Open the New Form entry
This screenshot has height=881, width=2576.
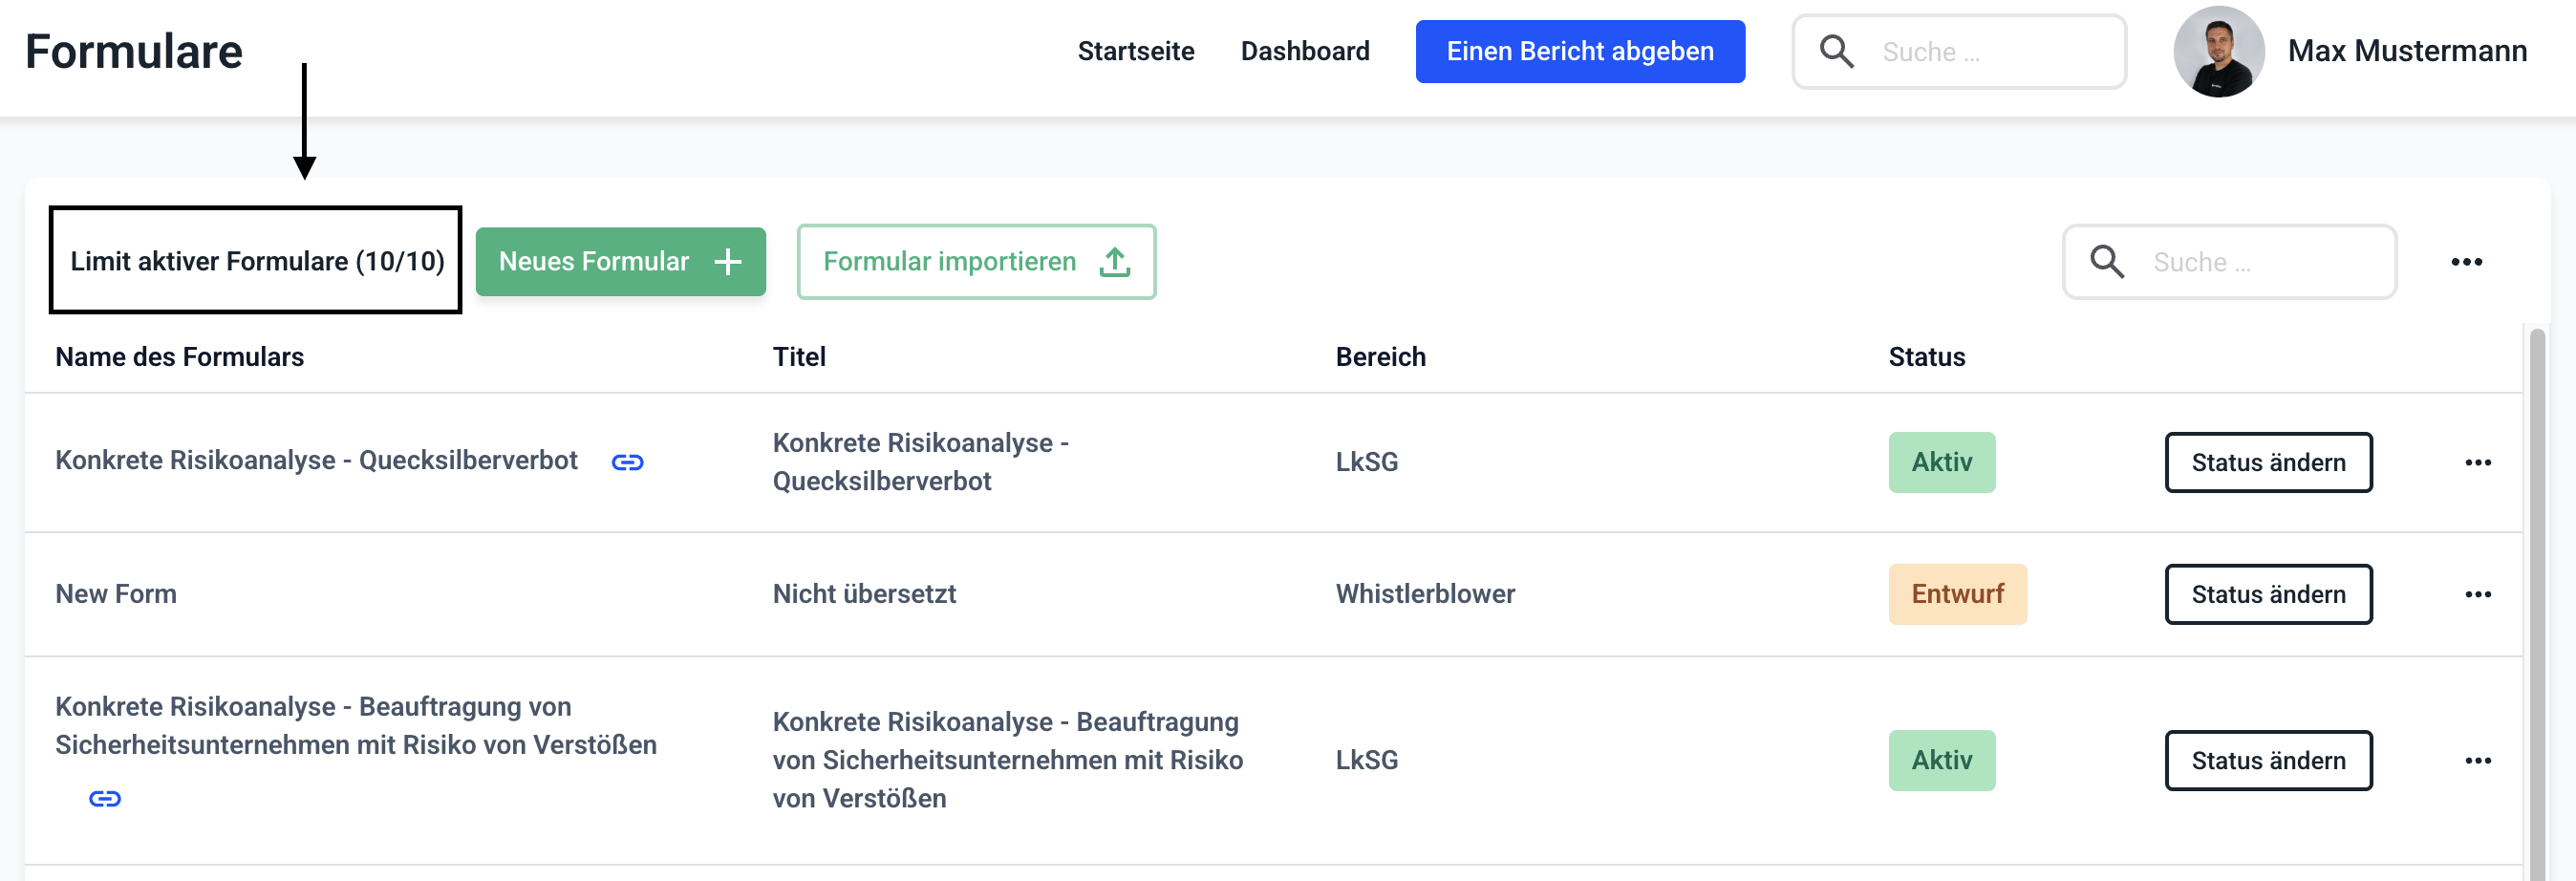point(116,594)
